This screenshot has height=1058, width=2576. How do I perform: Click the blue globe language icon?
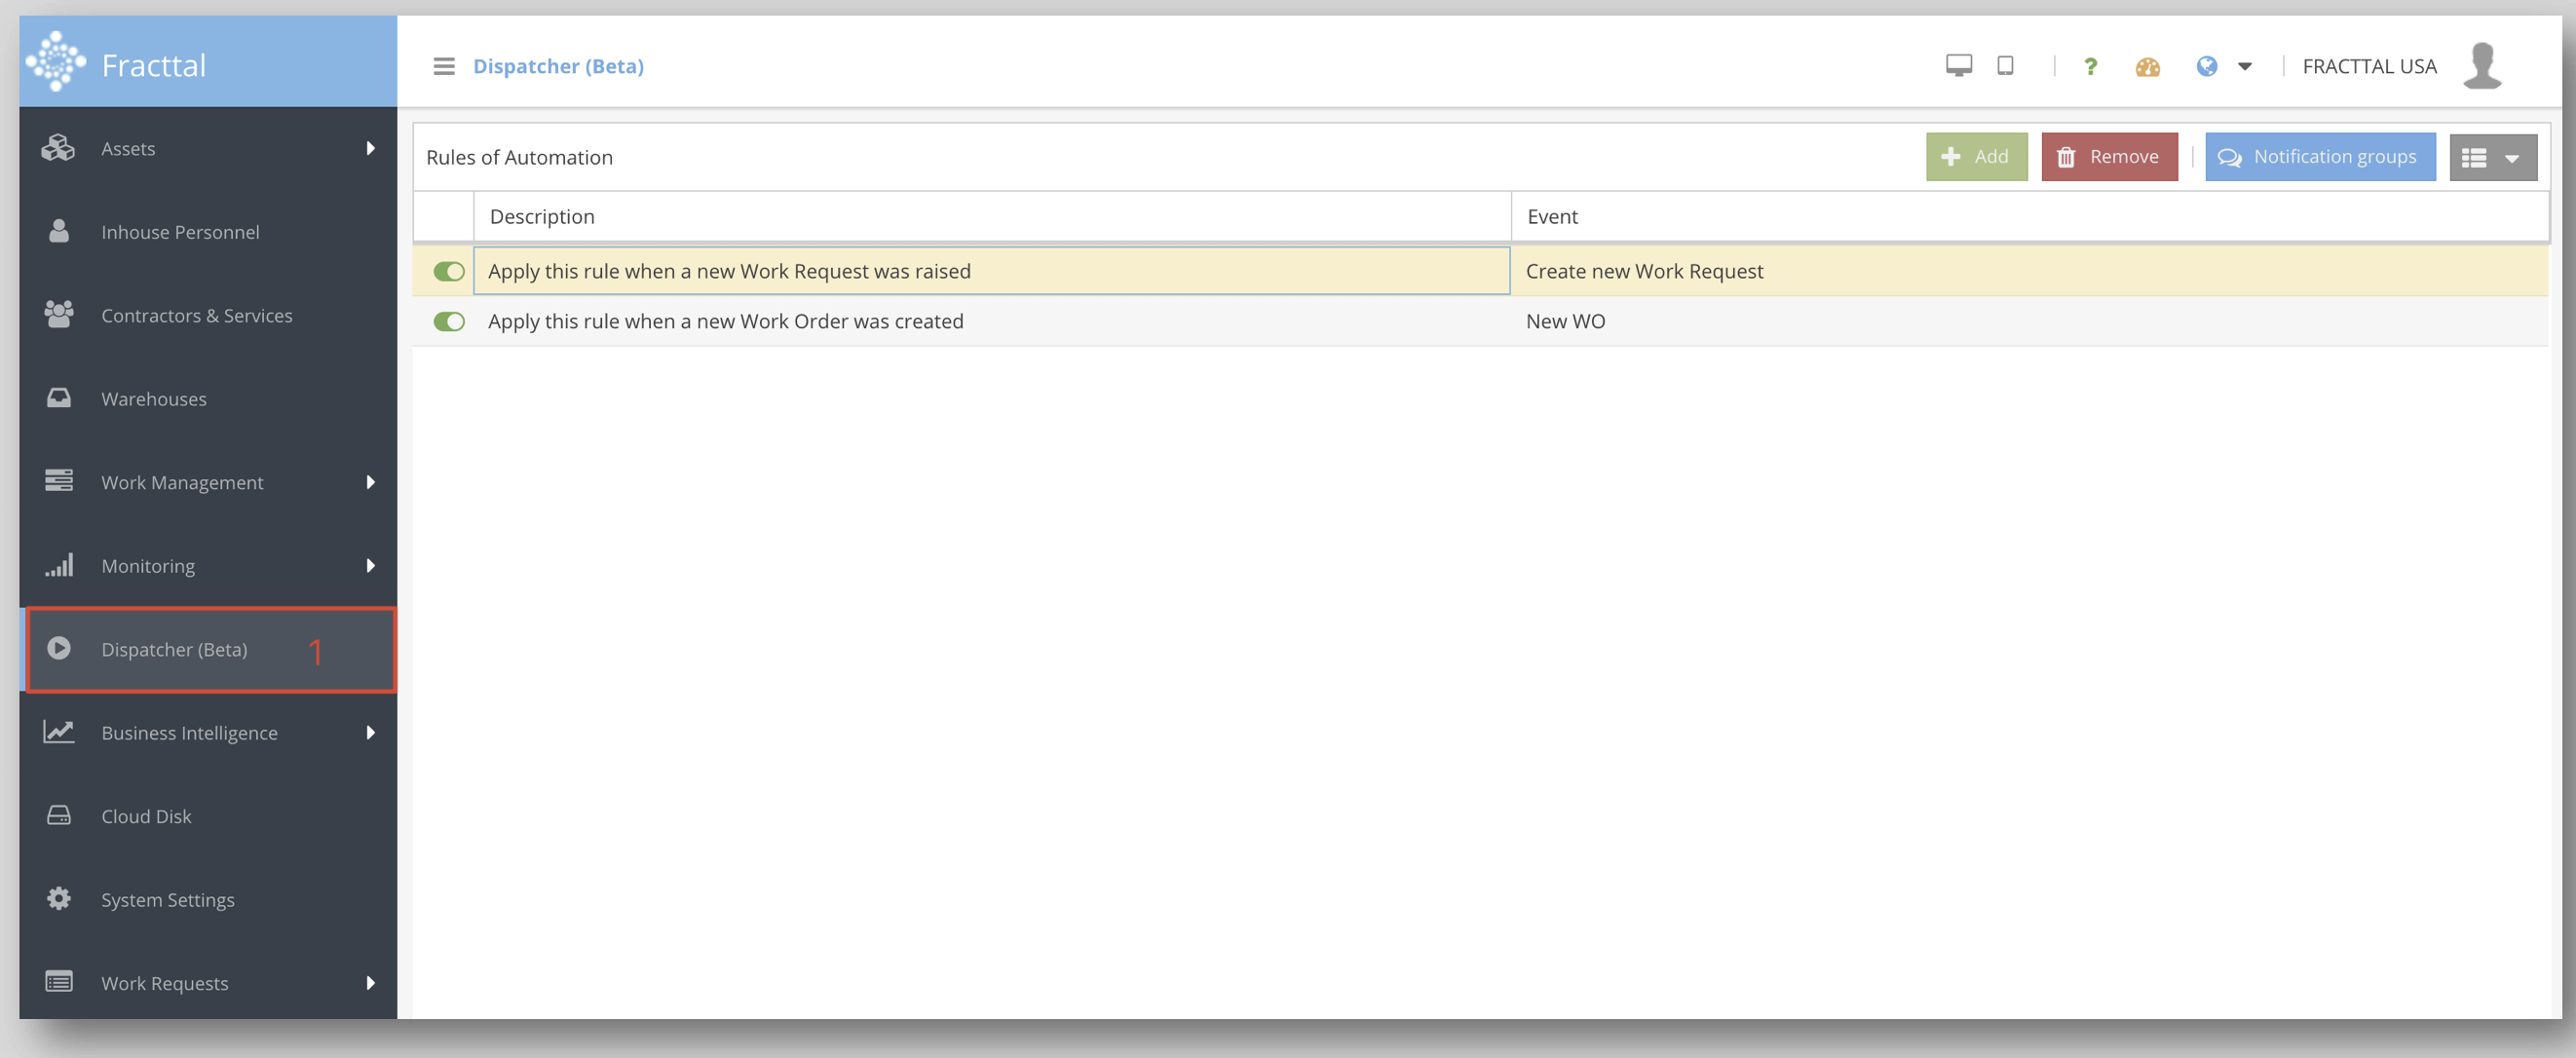[x=2206, y=66]
